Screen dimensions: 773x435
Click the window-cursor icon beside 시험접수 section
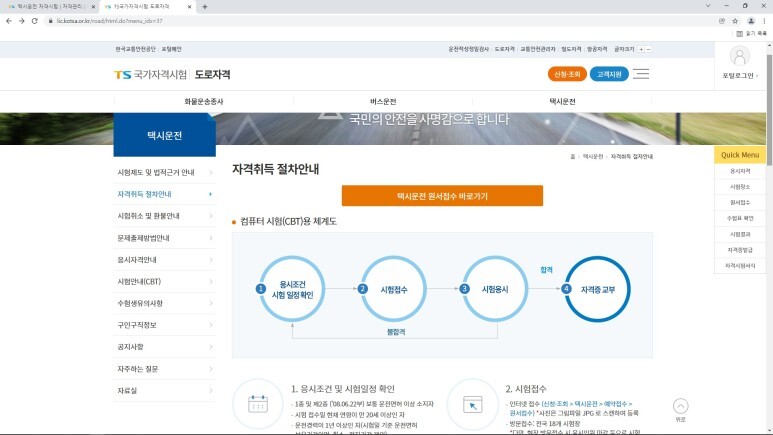[x=472, y=404]
